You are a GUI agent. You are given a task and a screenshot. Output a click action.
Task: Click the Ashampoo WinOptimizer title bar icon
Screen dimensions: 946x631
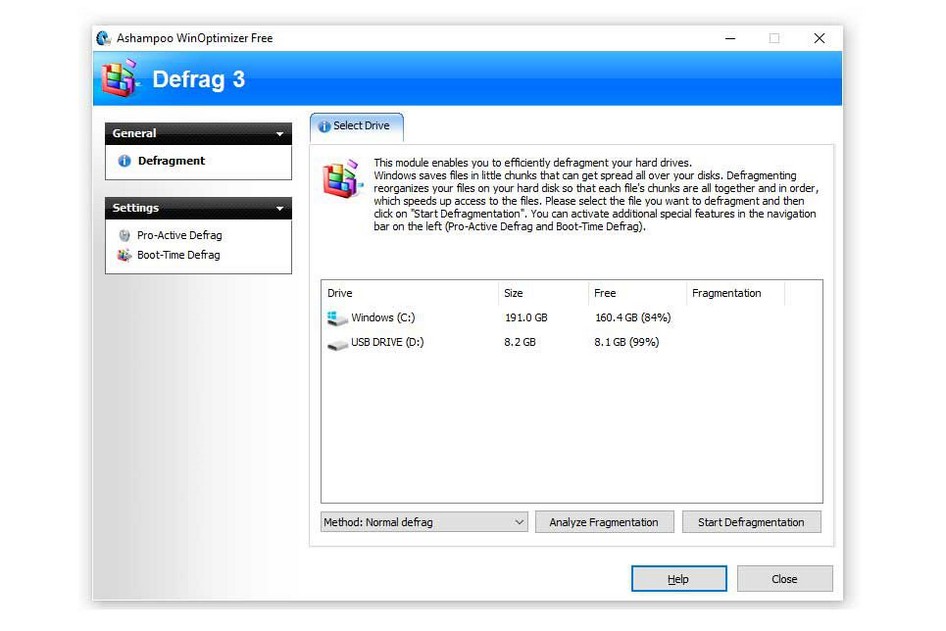coord(104,38)
